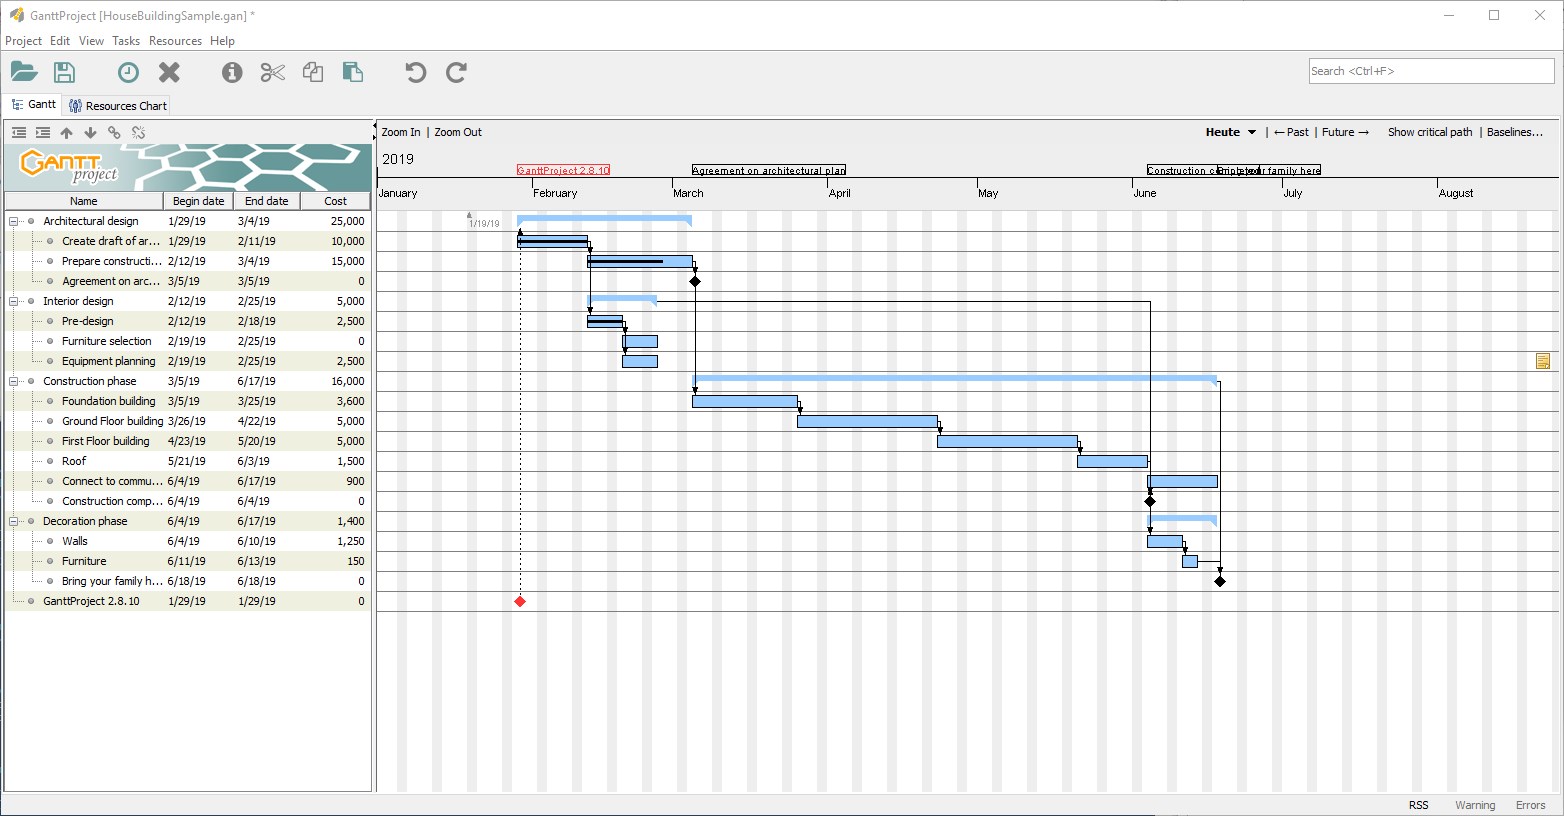The image size is (1564, 816).
Task: Enable Show critical path
Action: tap(1429, 131)
